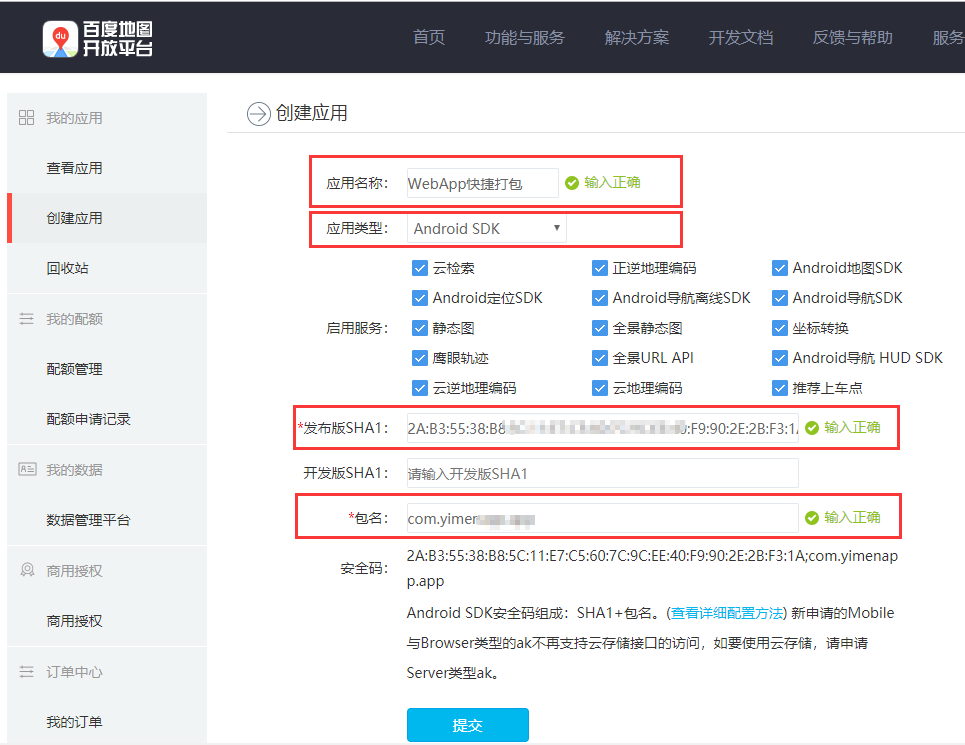Go to 查看应用 in the sidebar
Screen dimensions: 965x745
tap(75, 168)
